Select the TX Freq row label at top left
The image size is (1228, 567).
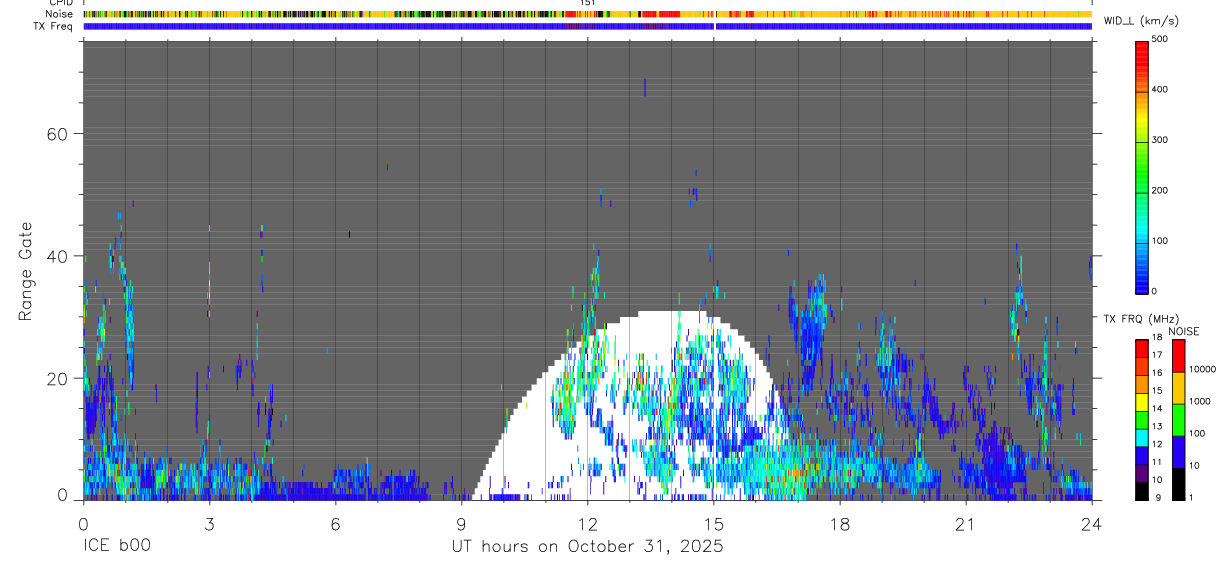pyautogui.click(x=54, y=26)
